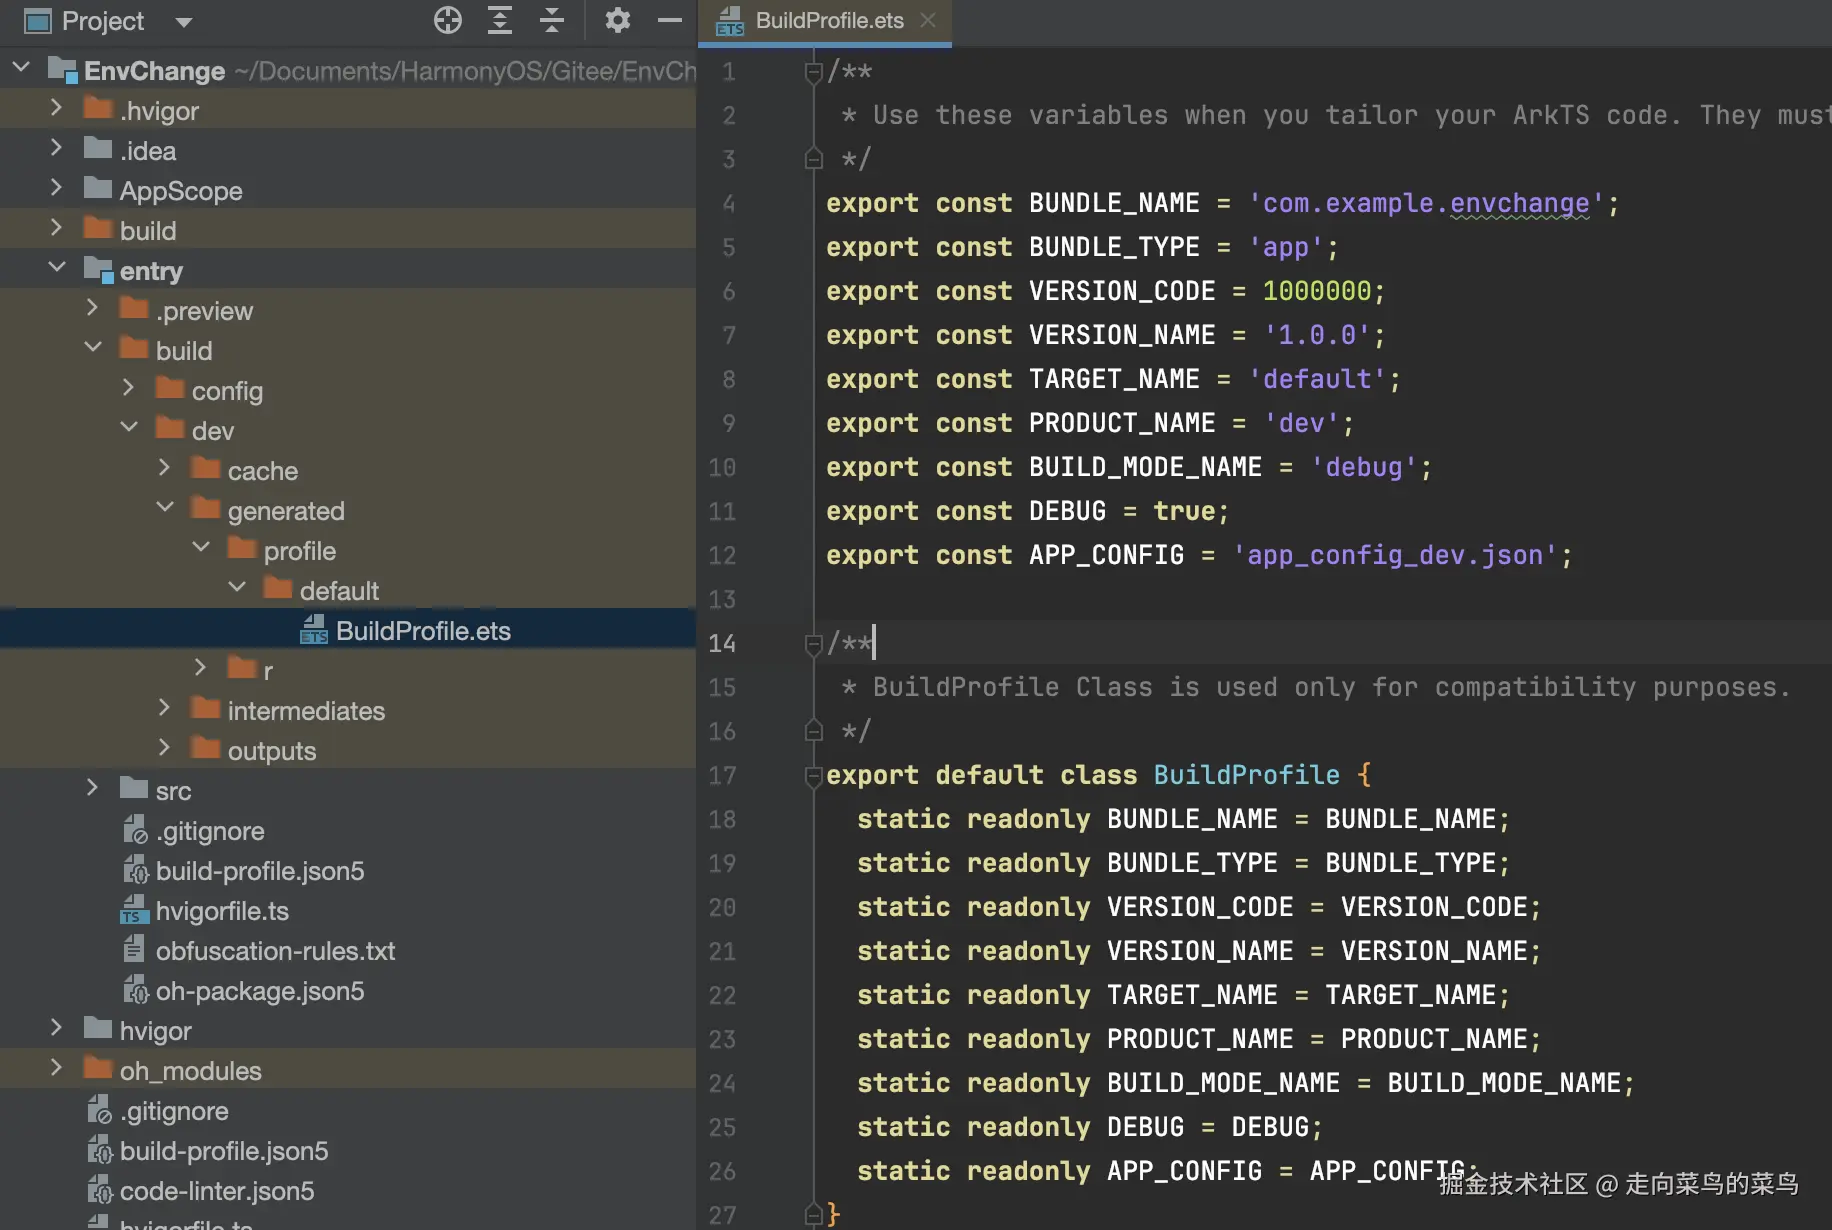Select oh-package.json5 file in tree
The height and width of the screenshot is (1230, 1832).
[259, 991]
